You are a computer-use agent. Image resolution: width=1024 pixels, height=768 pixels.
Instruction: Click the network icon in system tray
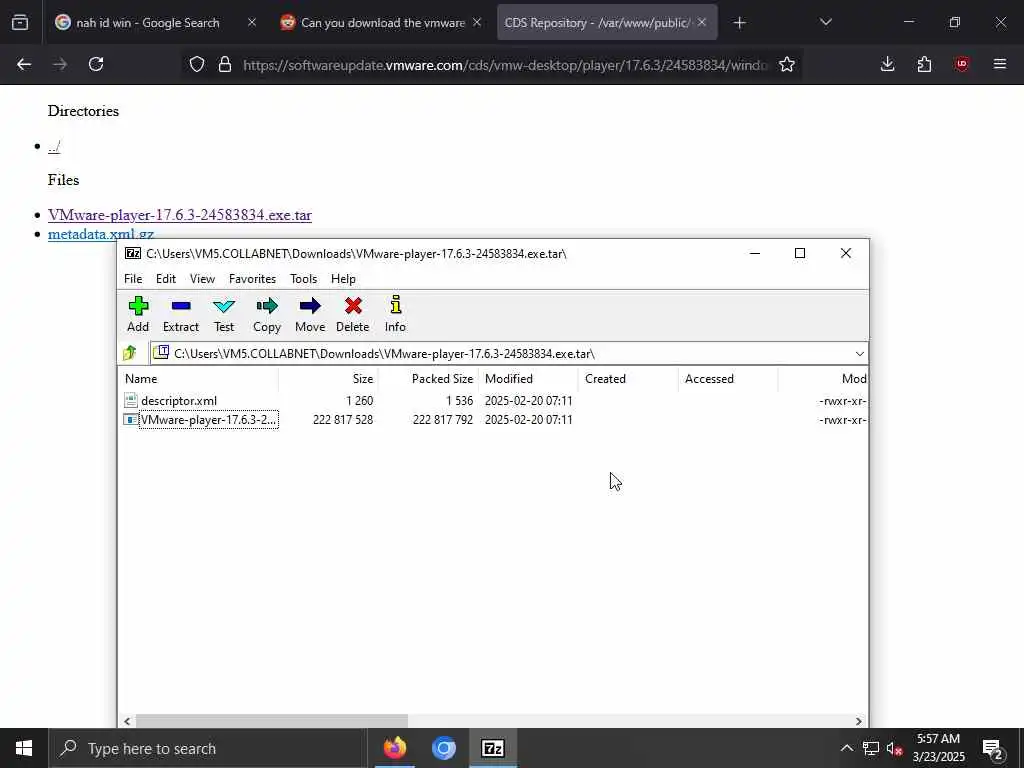pos(871,748)
